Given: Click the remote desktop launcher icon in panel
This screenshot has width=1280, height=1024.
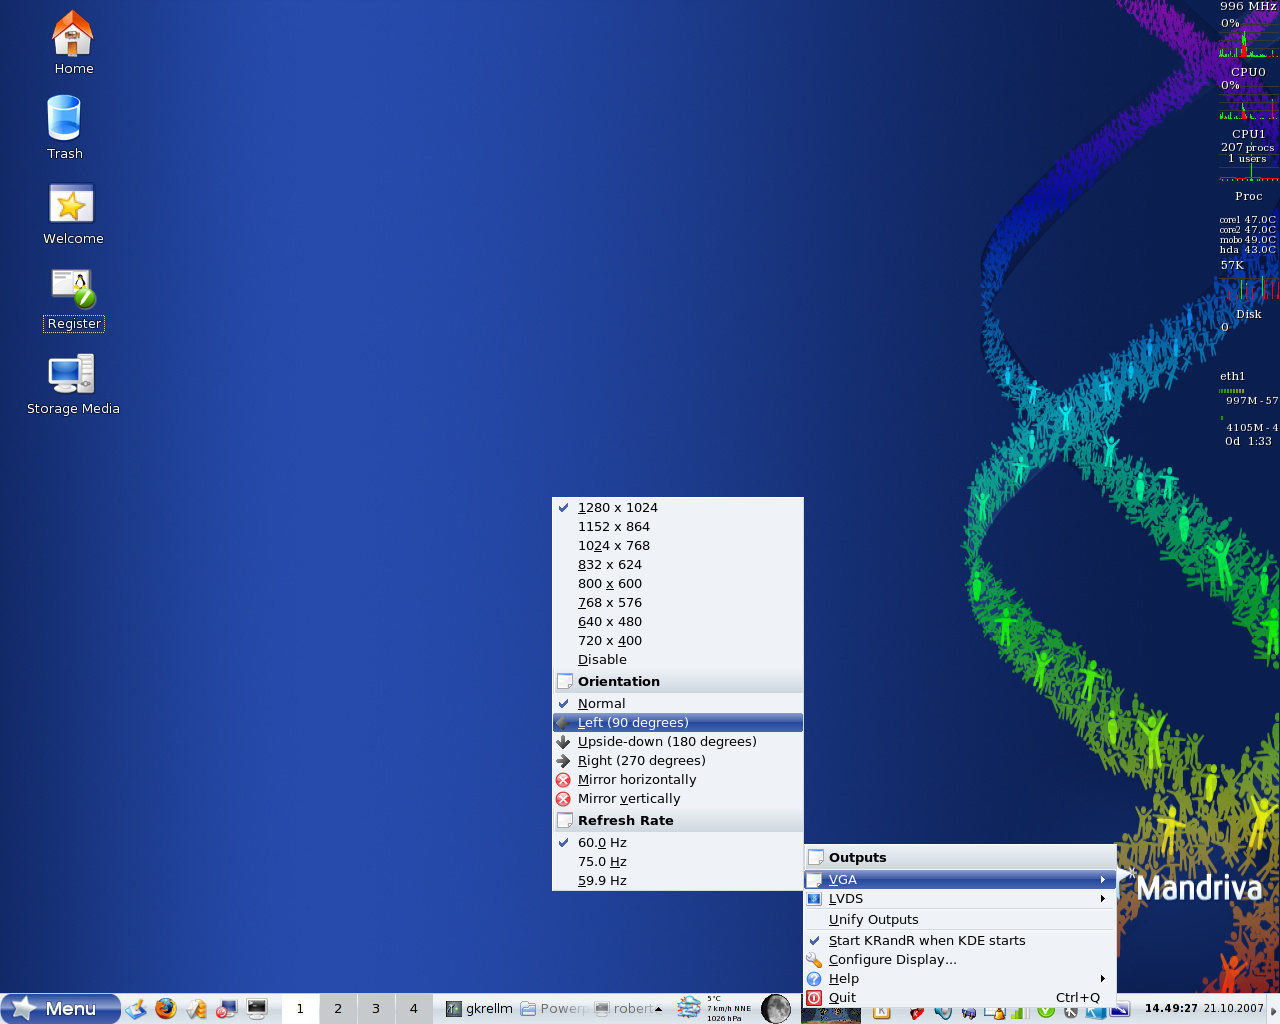Looking at the screenshot, I should point(227,1008).
